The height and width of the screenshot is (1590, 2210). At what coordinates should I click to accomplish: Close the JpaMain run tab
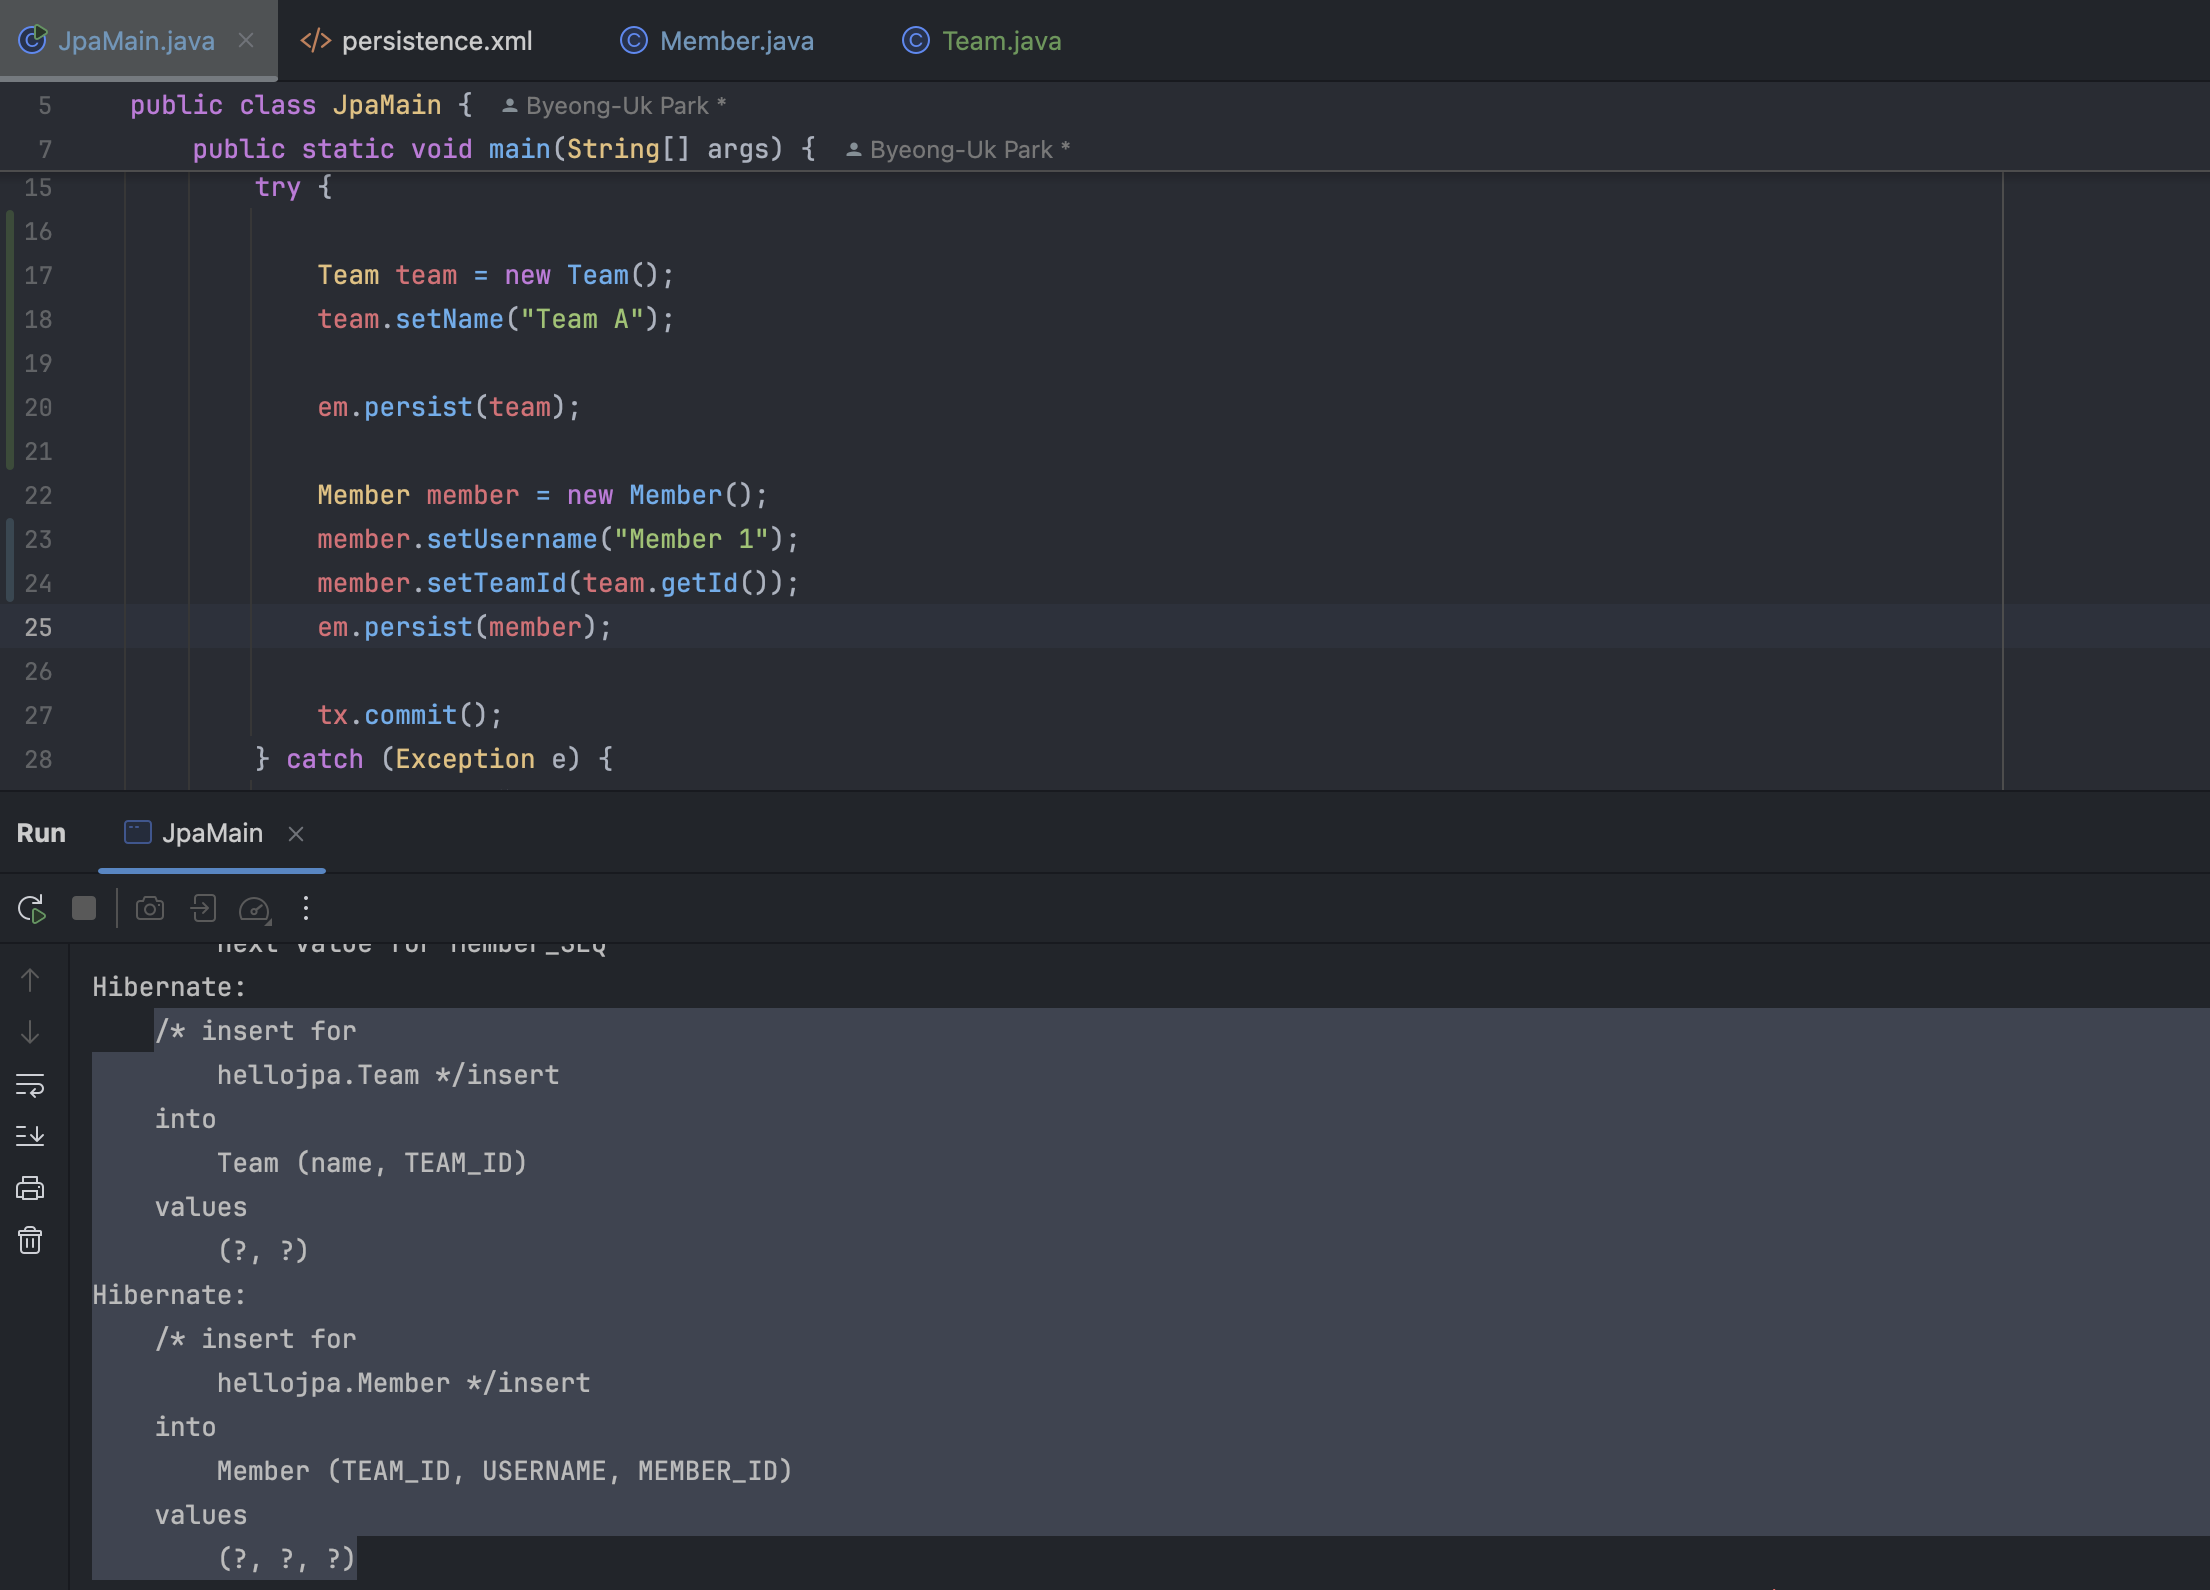pyautogui.click(x=296, y=834)
